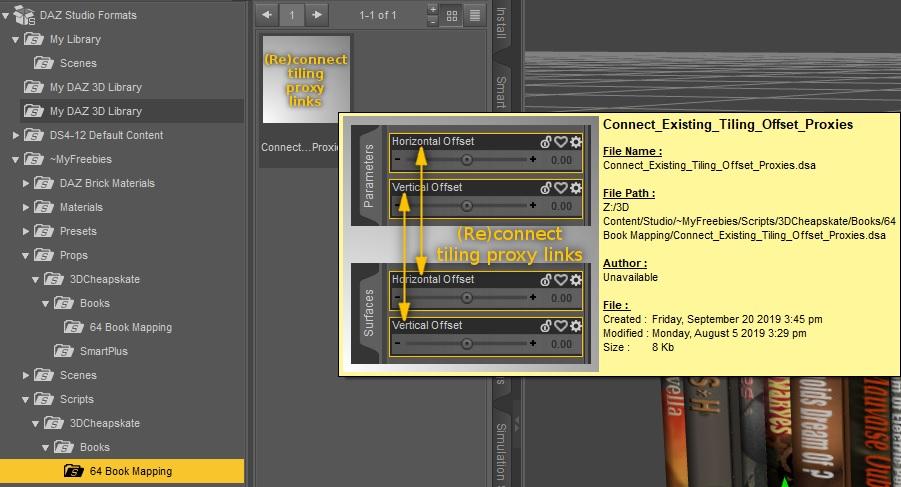
Task: Open the Simulation side tab
Action: point(501,454)
